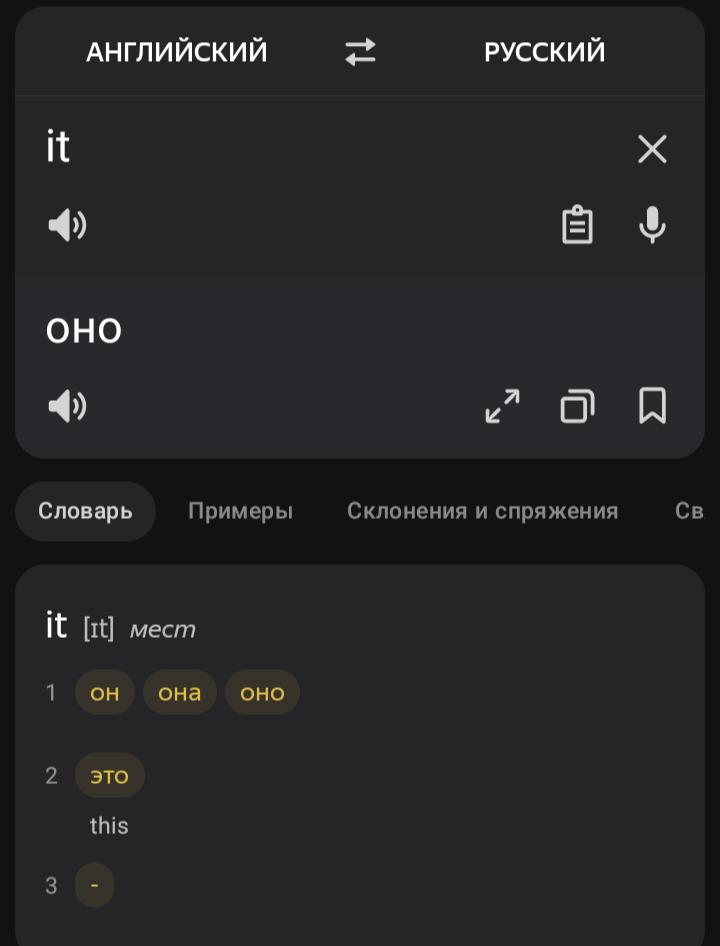
Task: Open the Склонения и спряжения tab
Action: tap(482, 511)
